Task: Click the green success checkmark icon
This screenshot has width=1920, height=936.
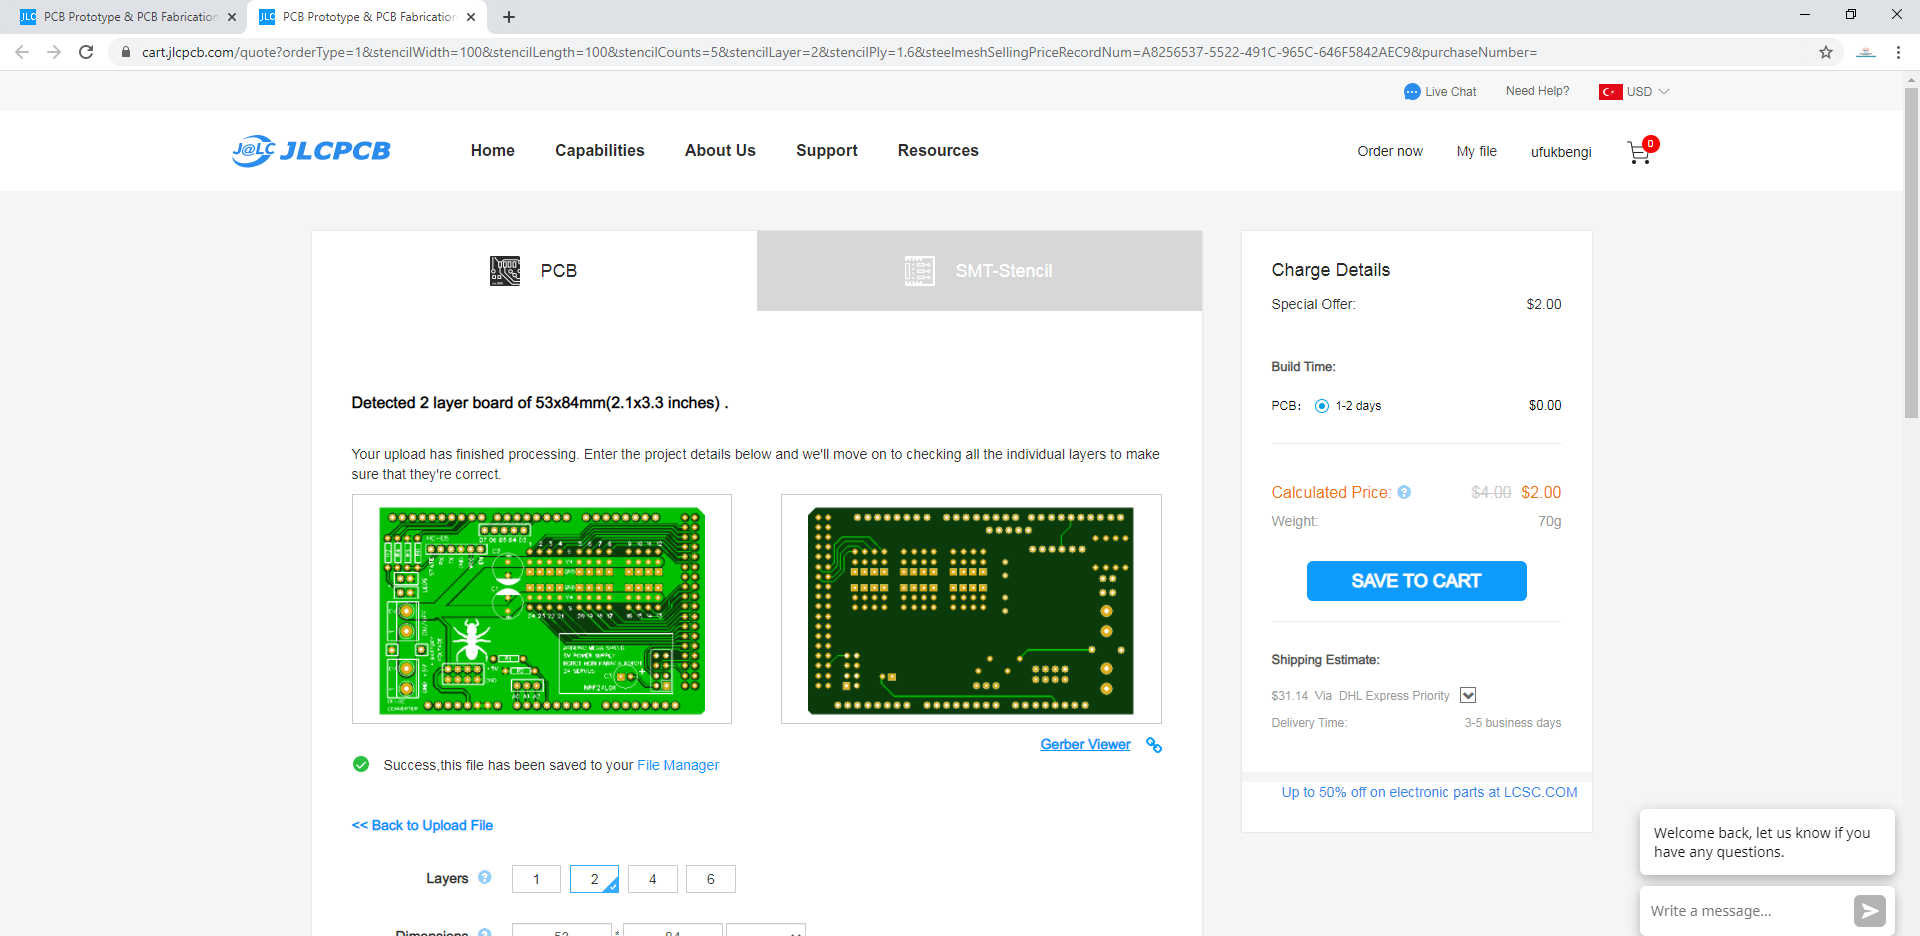Action: tap(361, 765)
